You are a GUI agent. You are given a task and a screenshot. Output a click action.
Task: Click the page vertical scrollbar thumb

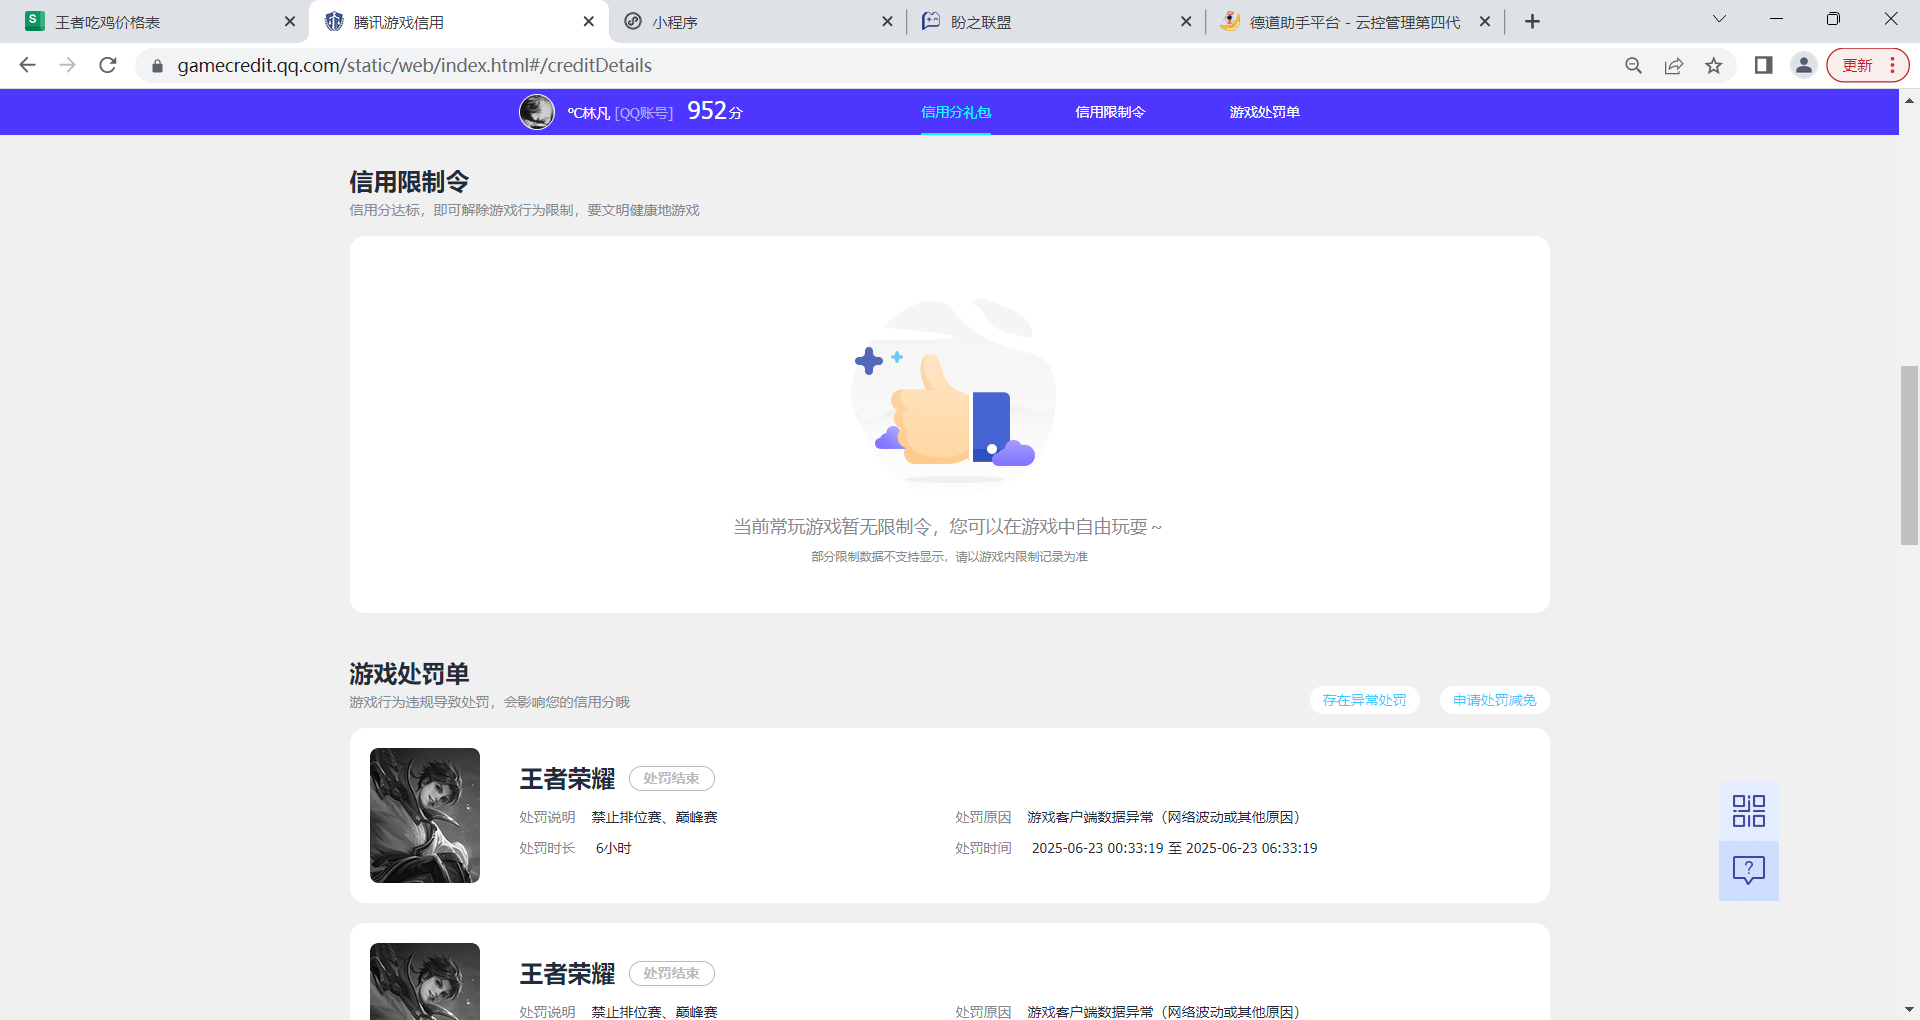coord(1909,455)
